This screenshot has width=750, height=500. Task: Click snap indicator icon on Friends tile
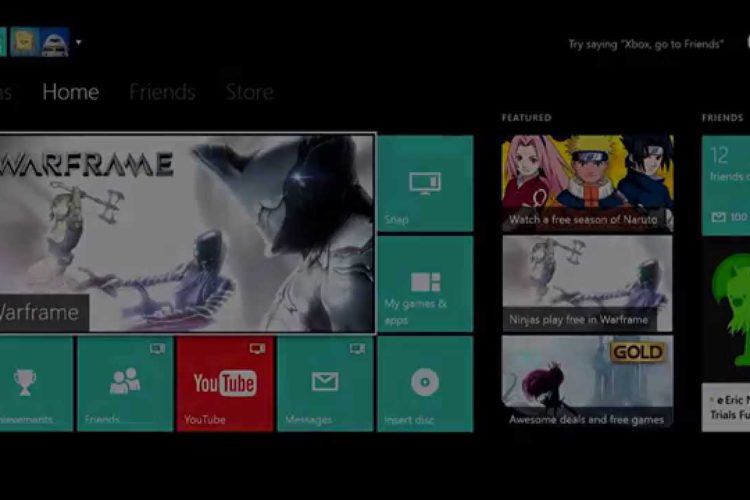coord(157,348)
